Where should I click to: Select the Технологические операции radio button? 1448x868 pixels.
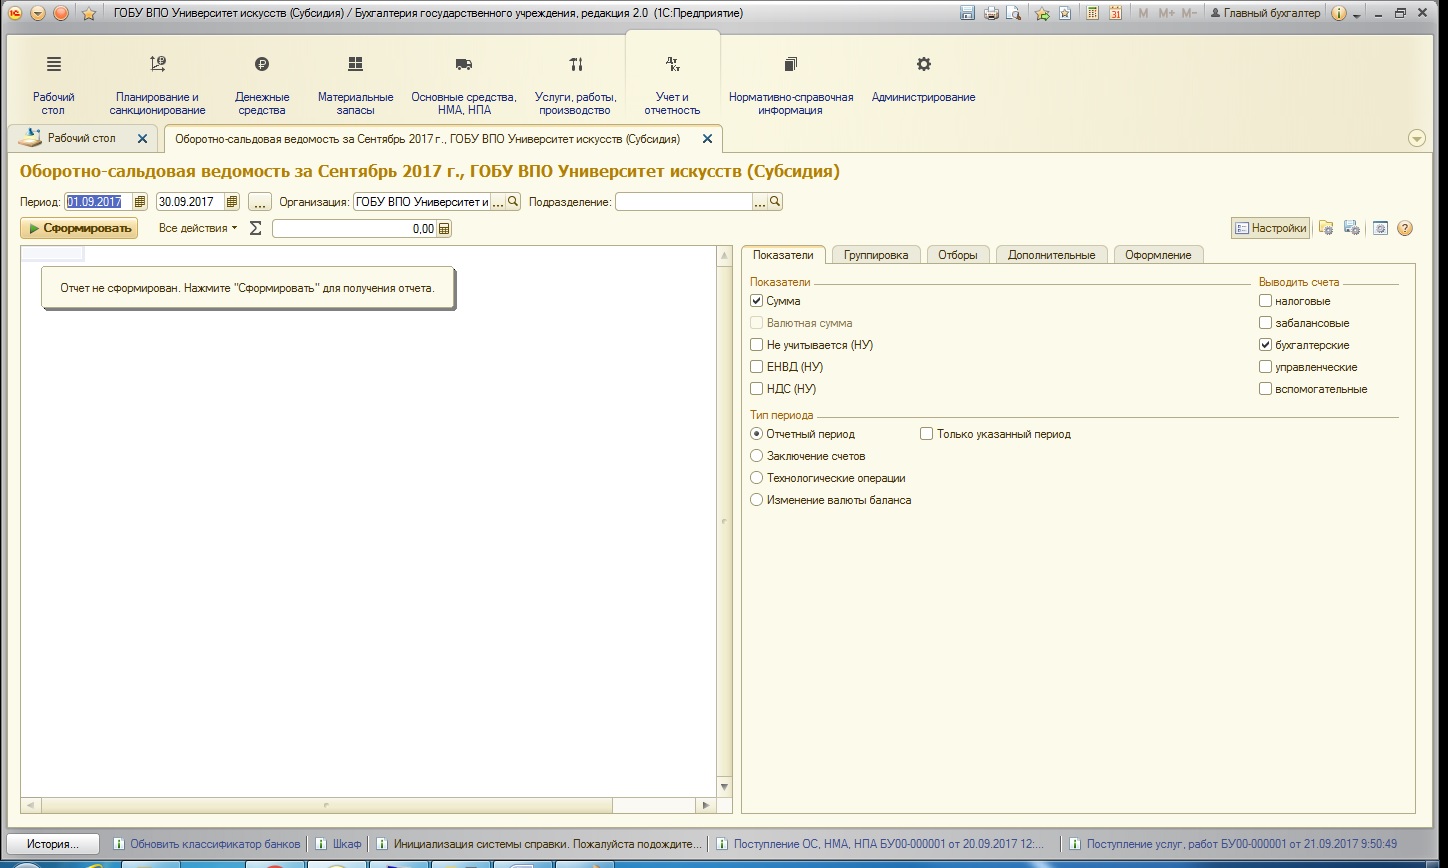(x=757, y=477)
